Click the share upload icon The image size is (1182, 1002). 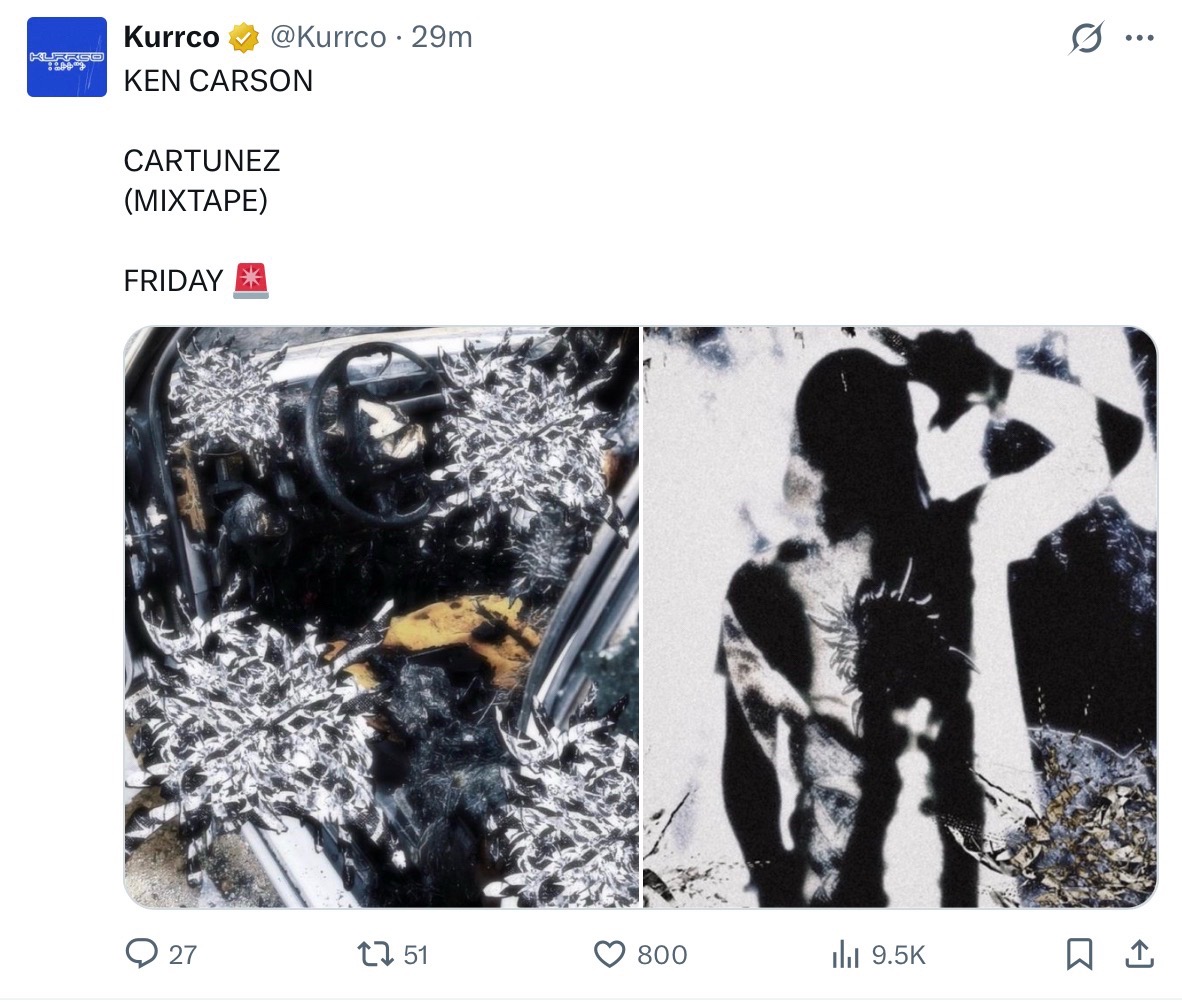[1139, 954]
